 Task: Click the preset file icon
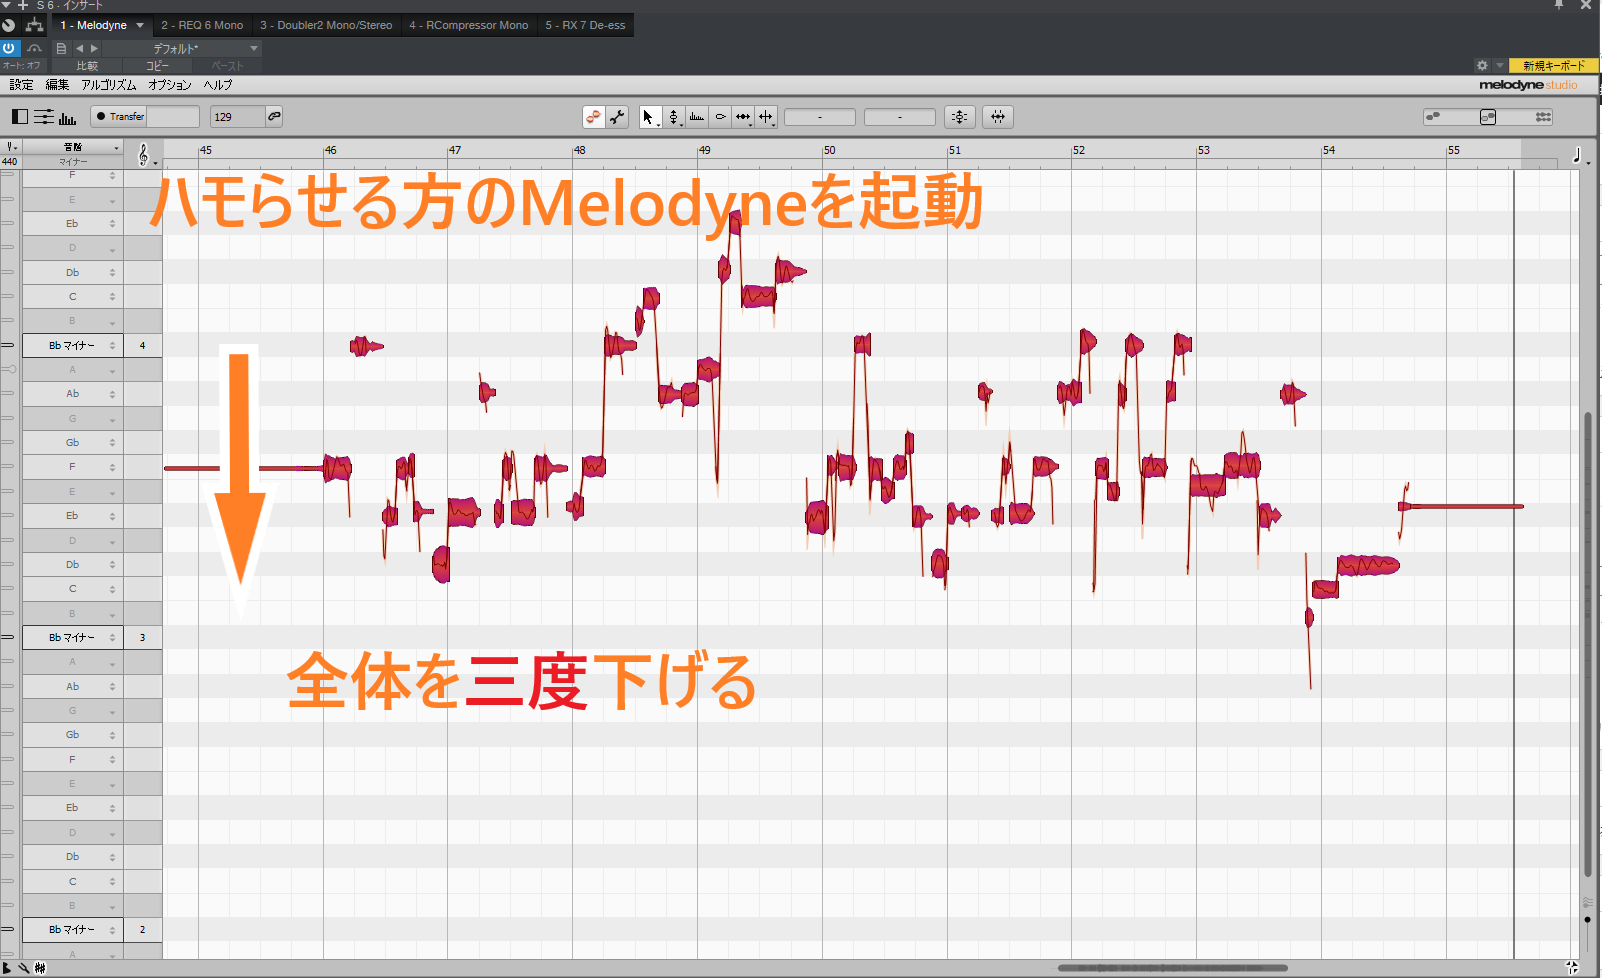tap(61, 48)
